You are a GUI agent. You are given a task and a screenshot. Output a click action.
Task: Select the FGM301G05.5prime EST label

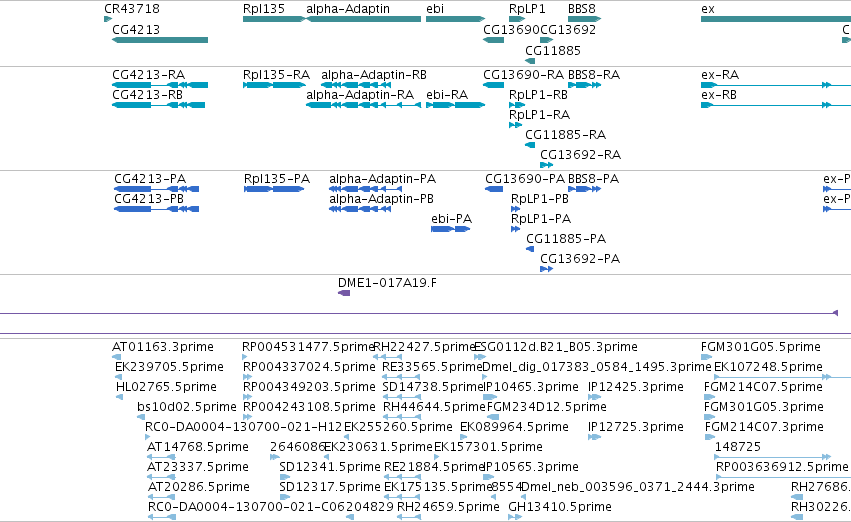pyautogui.click(x=760, y=347)
